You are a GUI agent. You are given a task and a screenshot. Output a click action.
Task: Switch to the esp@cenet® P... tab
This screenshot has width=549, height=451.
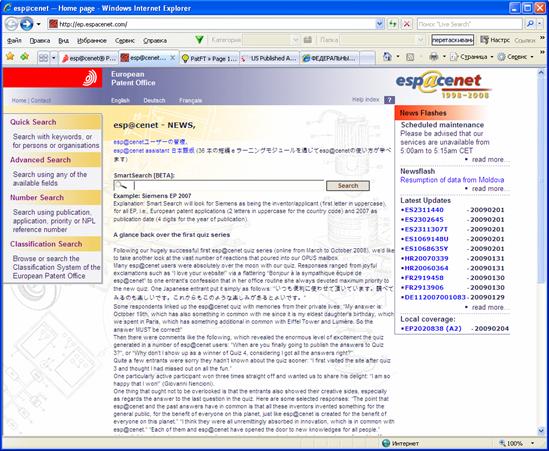point(89,58)
